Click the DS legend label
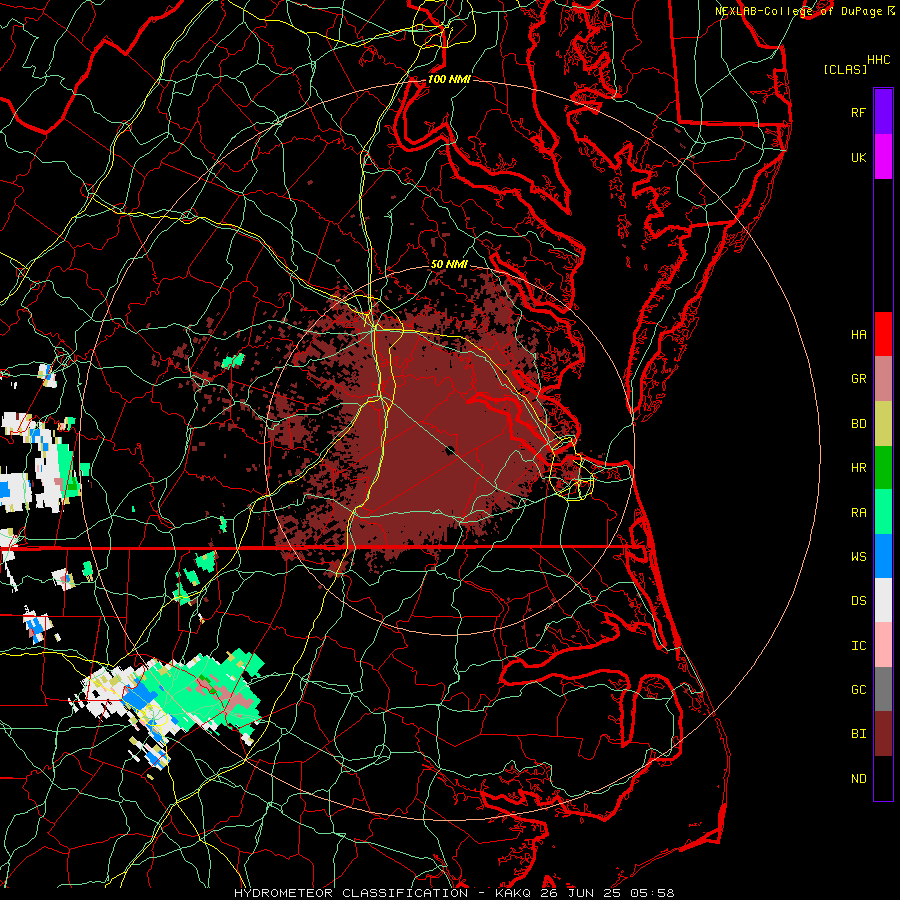900x900 pixels. [859, 601]
